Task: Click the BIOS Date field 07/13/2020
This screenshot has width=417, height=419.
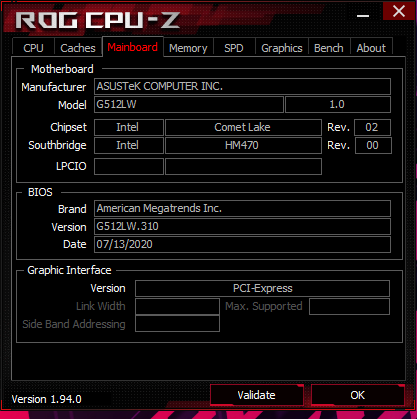Action: pyautogui.click(x=242, y=245)
